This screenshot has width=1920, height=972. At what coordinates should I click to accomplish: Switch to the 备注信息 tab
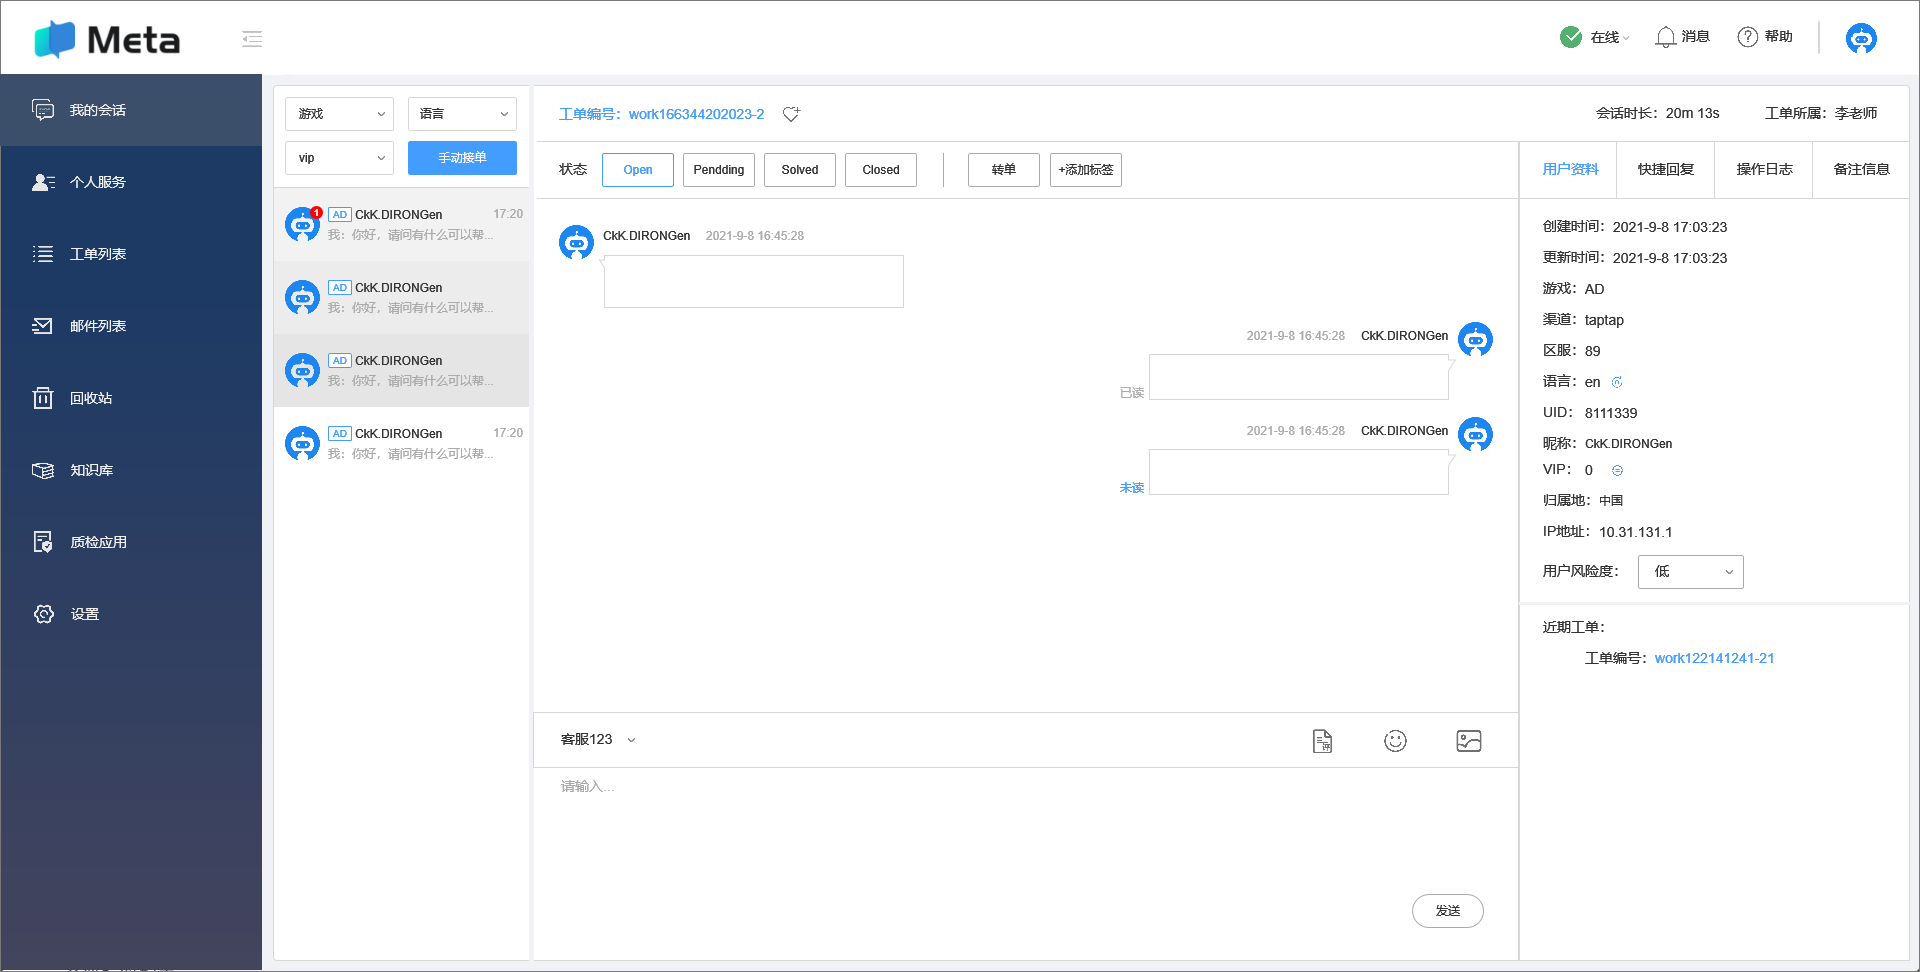click(1861, 170)
